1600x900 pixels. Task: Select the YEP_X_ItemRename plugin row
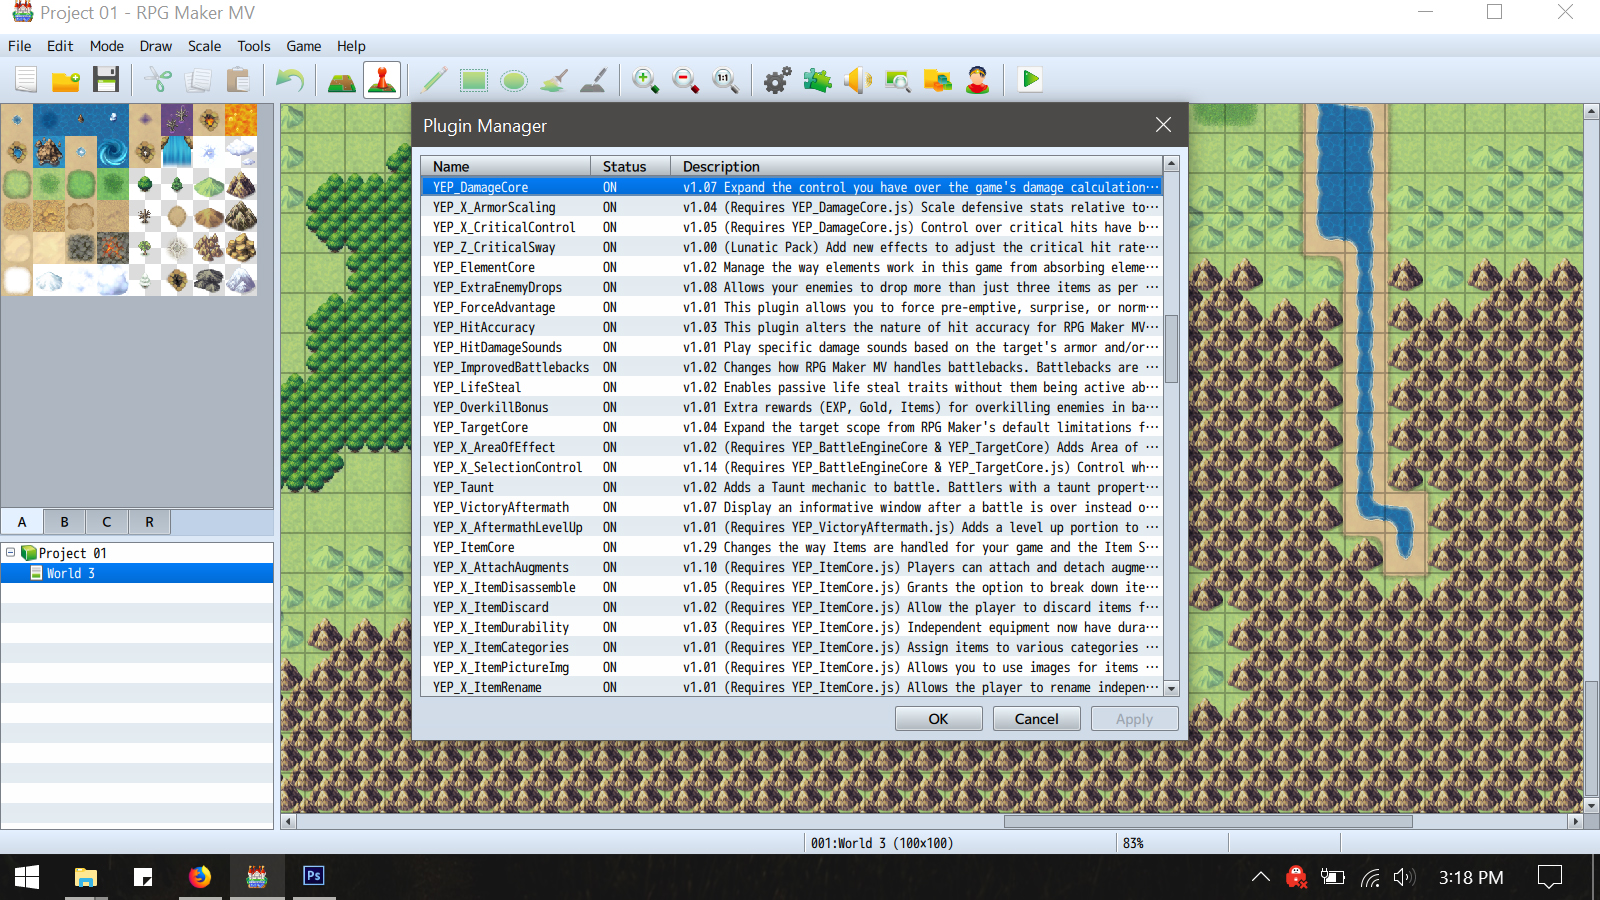pos(791,687)
